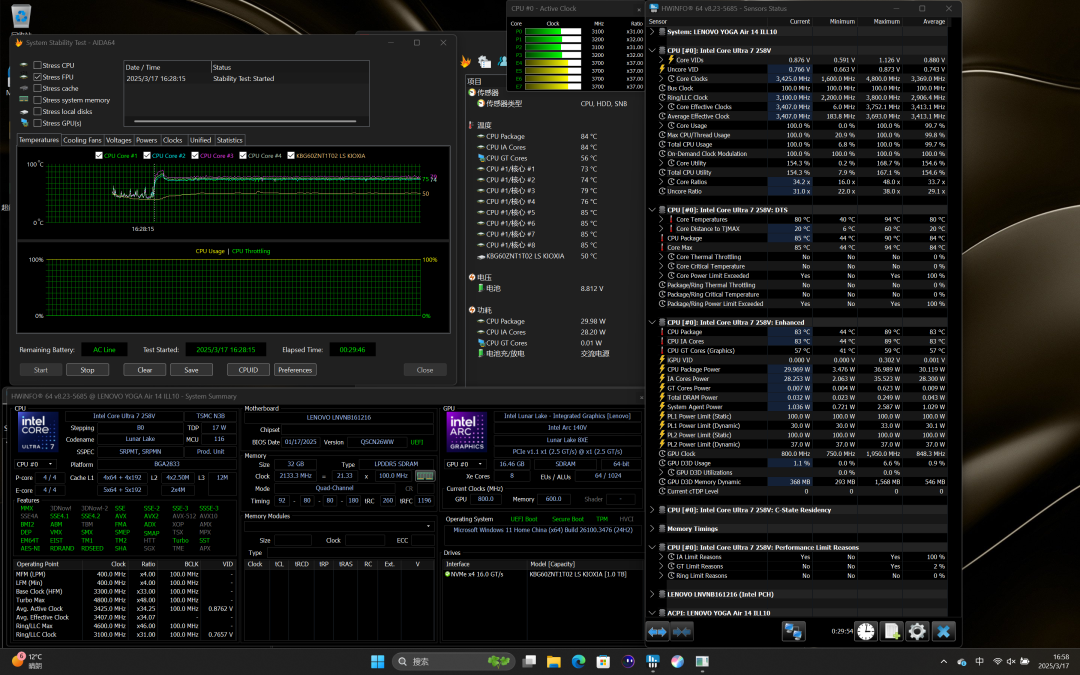This screenshot has width=1080, height=675.
Task: Click the blue X close-sensors icon in HWiNFO
Action: point(943,631)
